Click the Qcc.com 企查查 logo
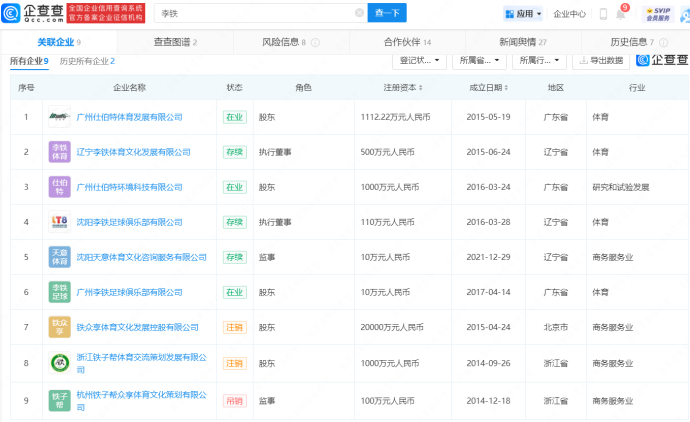The width and height of the screenshot is (690, 422). click(x=34, y=13)
